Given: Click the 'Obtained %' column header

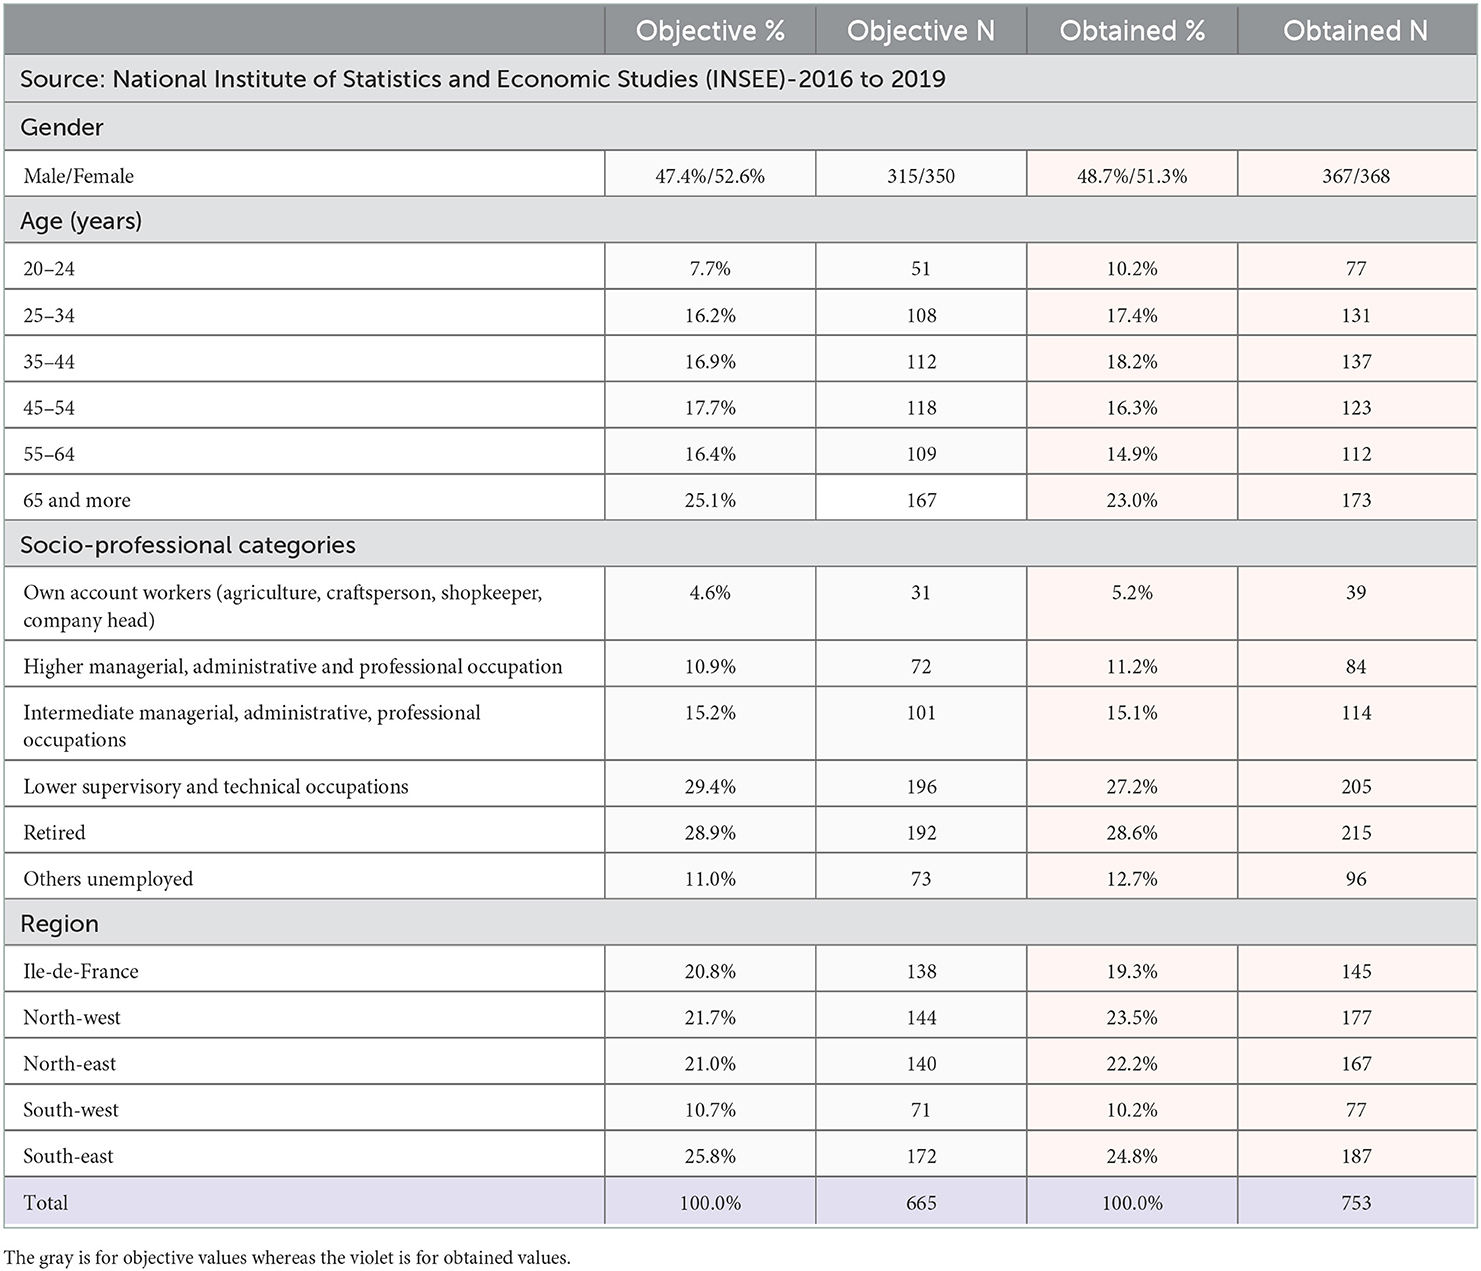Looking at the screenshot, I should [1132, 31].
